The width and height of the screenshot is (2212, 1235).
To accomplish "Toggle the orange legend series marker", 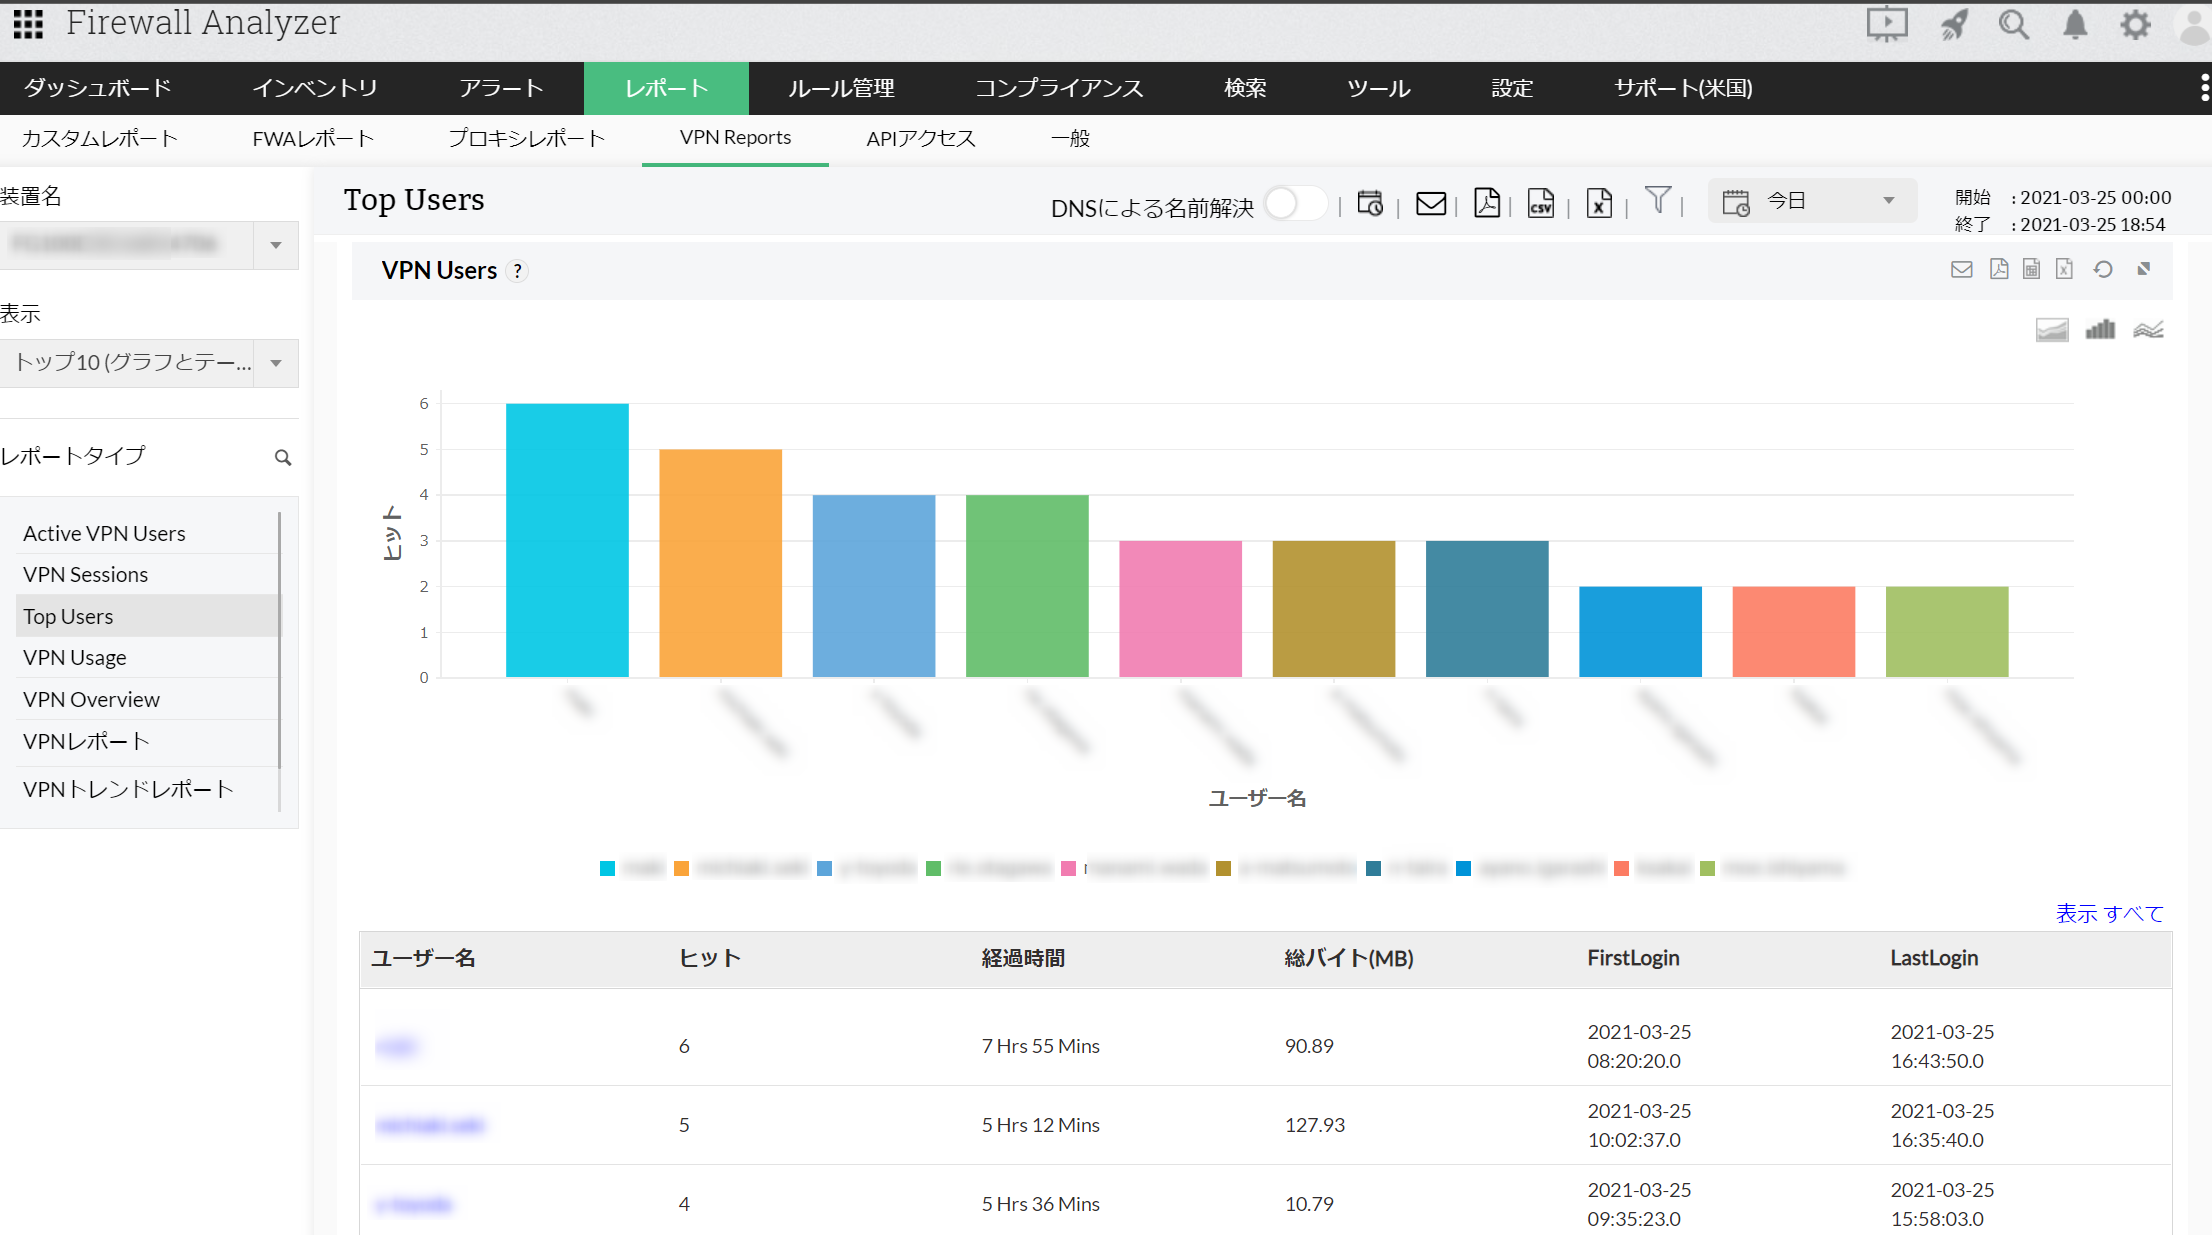I will (681, 868).
